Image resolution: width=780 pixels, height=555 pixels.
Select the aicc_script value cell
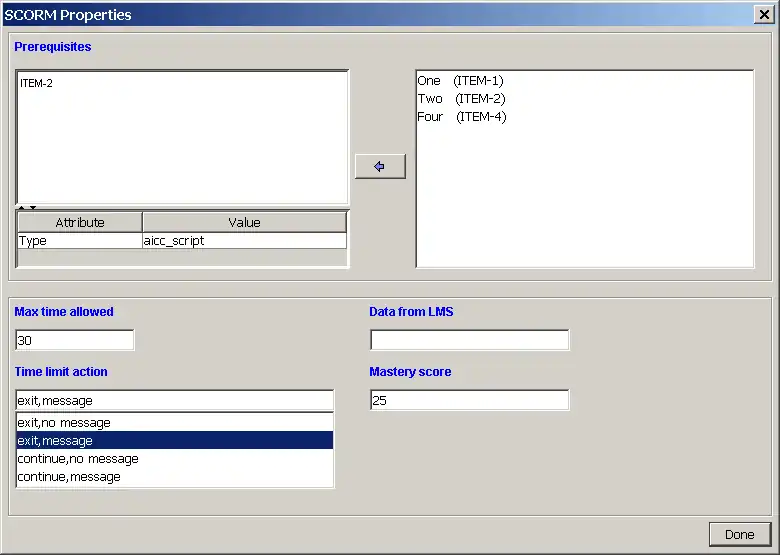[244, 241]
